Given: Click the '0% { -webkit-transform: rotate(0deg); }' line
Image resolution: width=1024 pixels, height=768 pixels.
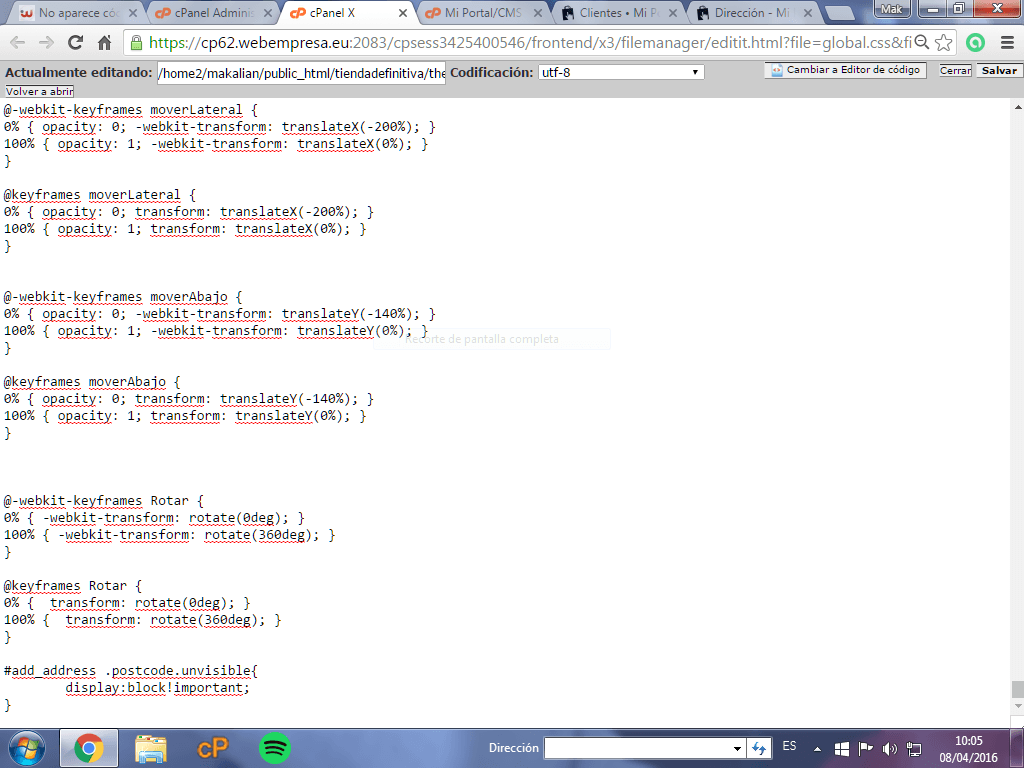Looking at the screenshot, I should pyautogui.click(x=154, y=517).
